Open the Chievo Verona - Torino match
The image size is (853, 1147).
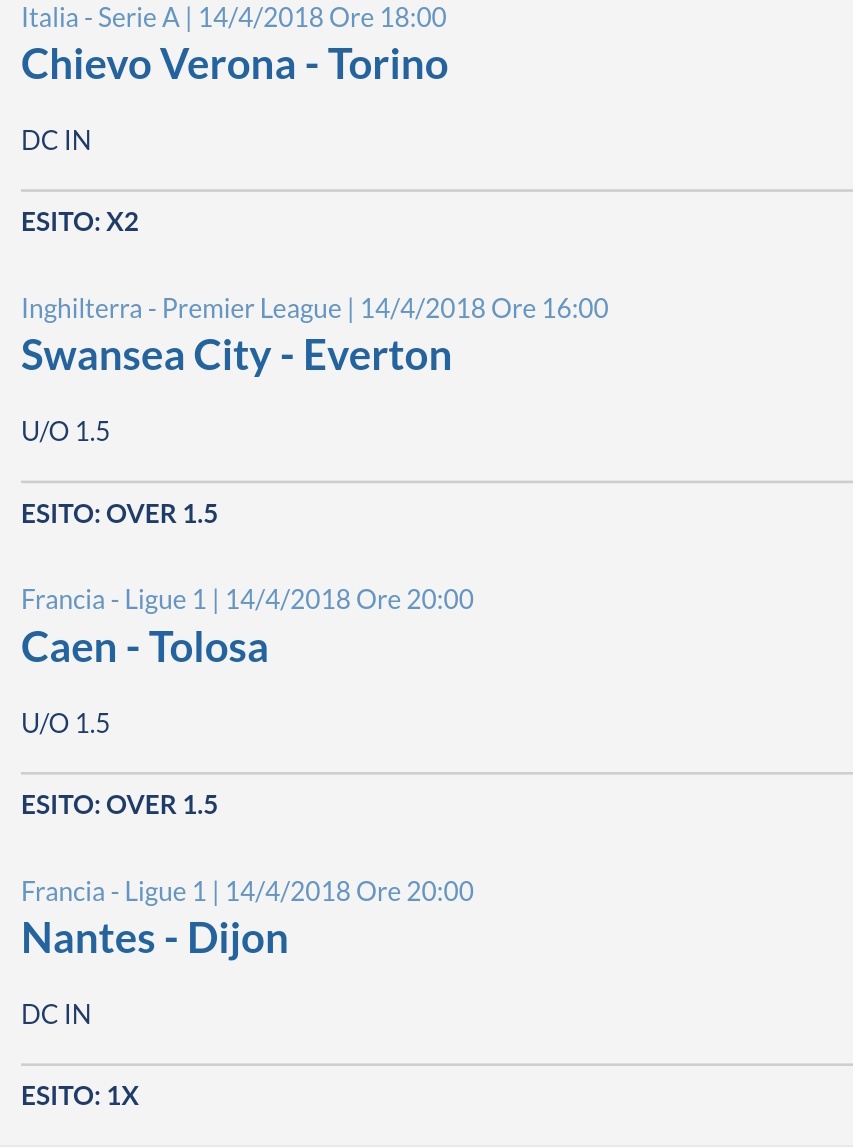tap(234, 64)
